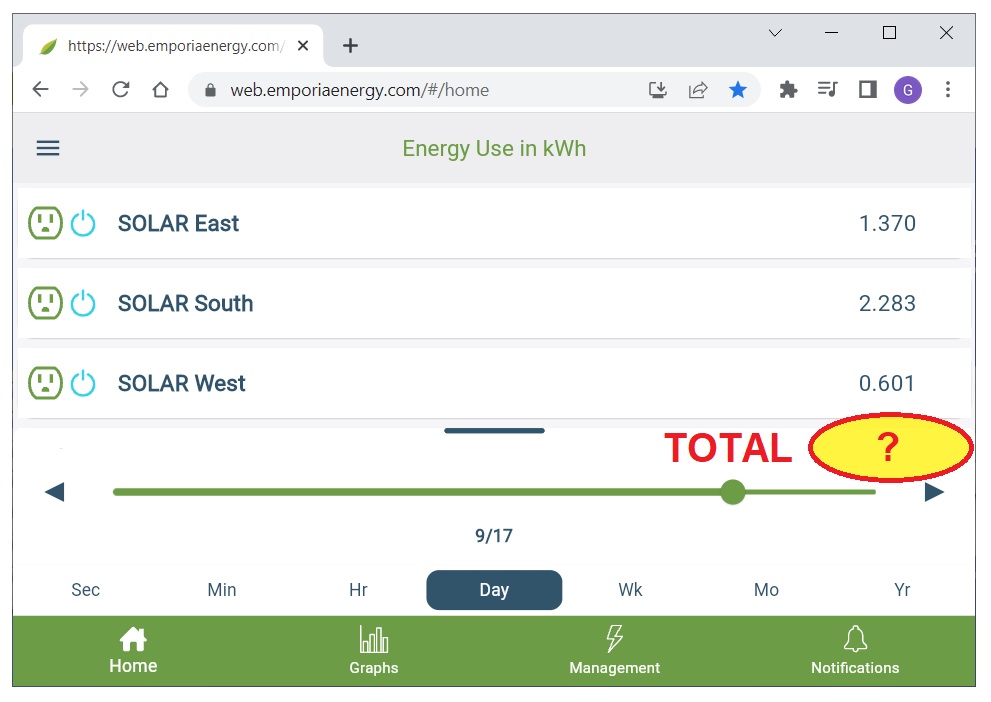Image resolution: width=991 pixels, height=702 pixels.
Task: Go to the Home tab
Action: coord(133,651)
